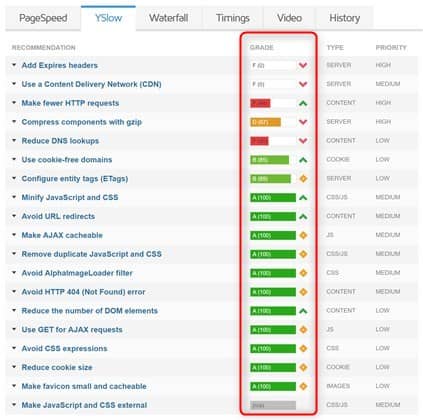423x420 pixels.
Task: Click the TYPE column header
Action: click(335, 48)
